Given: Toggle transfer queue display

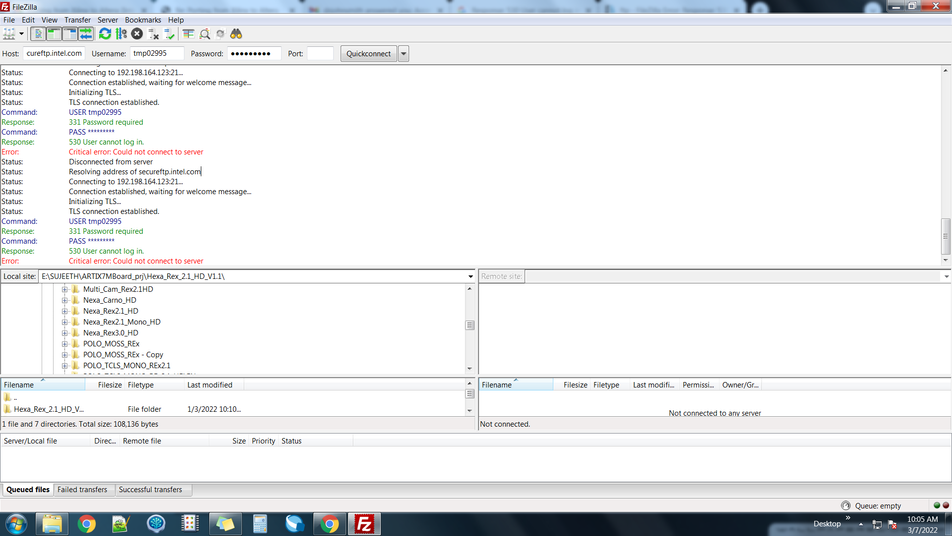Looking at the screenshot, I should point(86,34).
